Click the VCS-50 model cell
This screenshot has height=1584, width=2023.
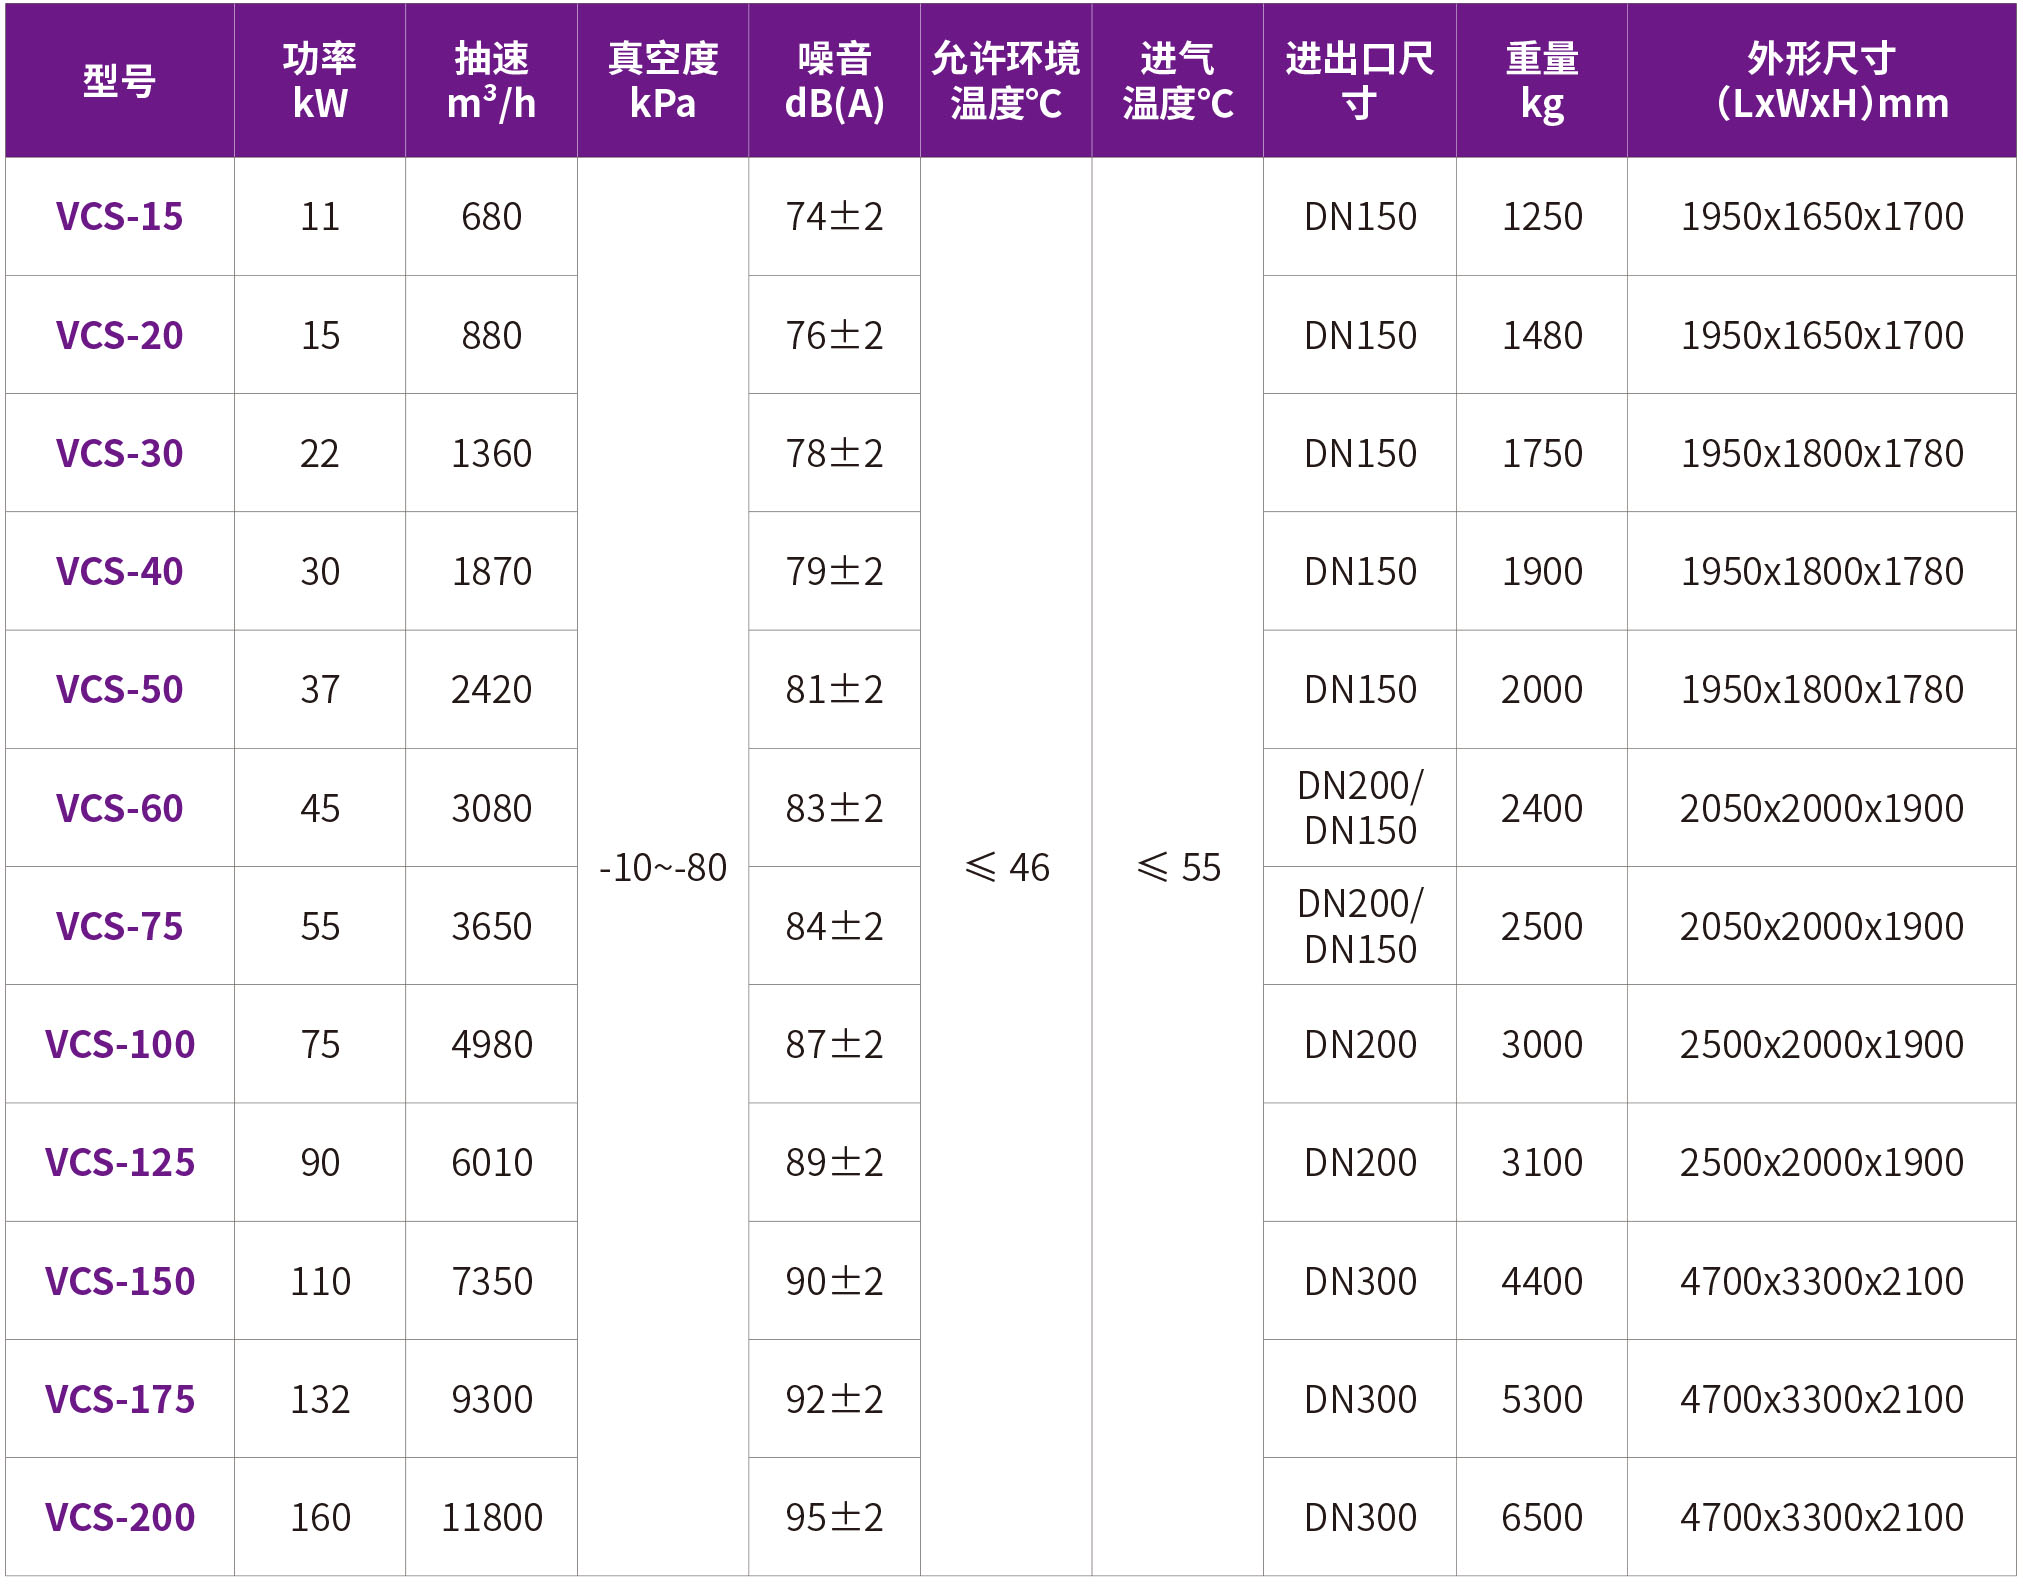click(119, 690)
